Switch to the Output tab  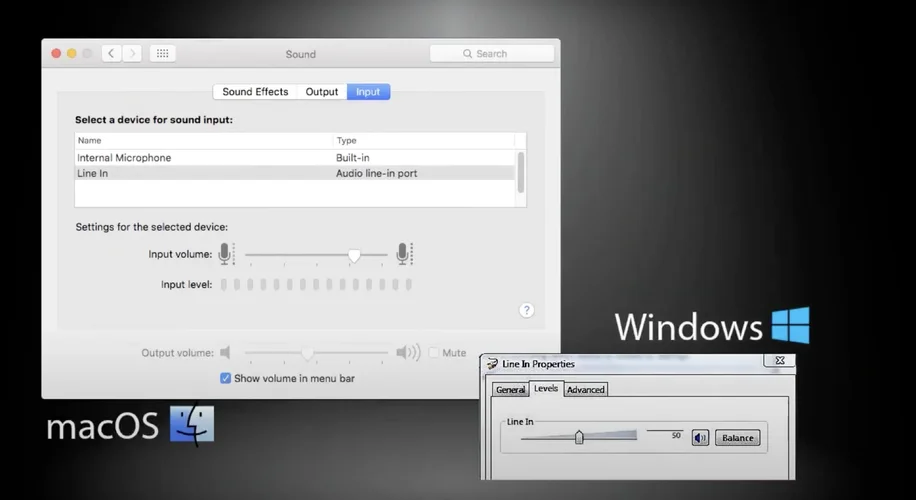[x=322, y=92]
